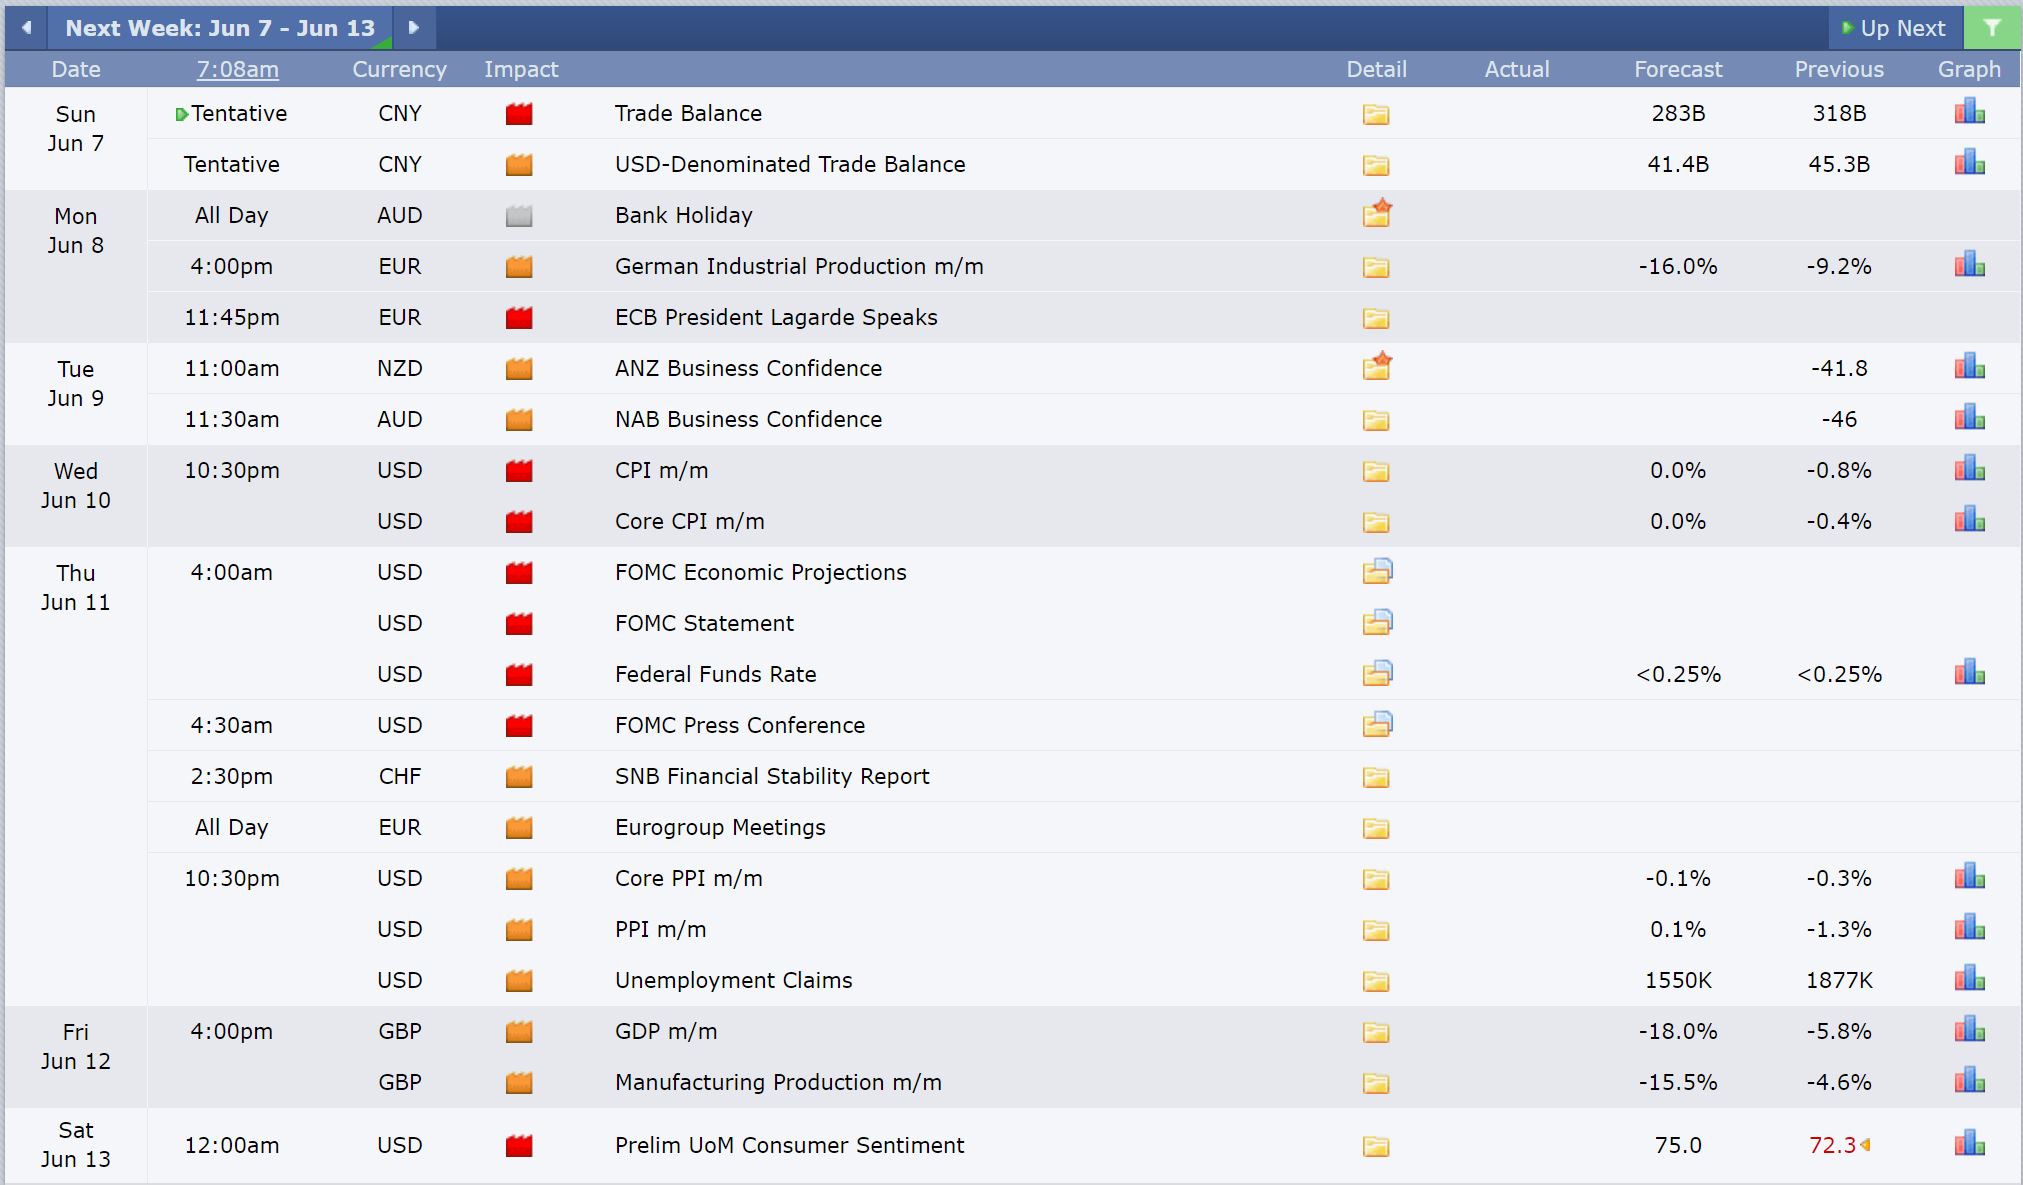The height and width of the screenshot is (1185, 2023).
Task: Open the calendar filter funnel icon
Action: pos(1992,28)
